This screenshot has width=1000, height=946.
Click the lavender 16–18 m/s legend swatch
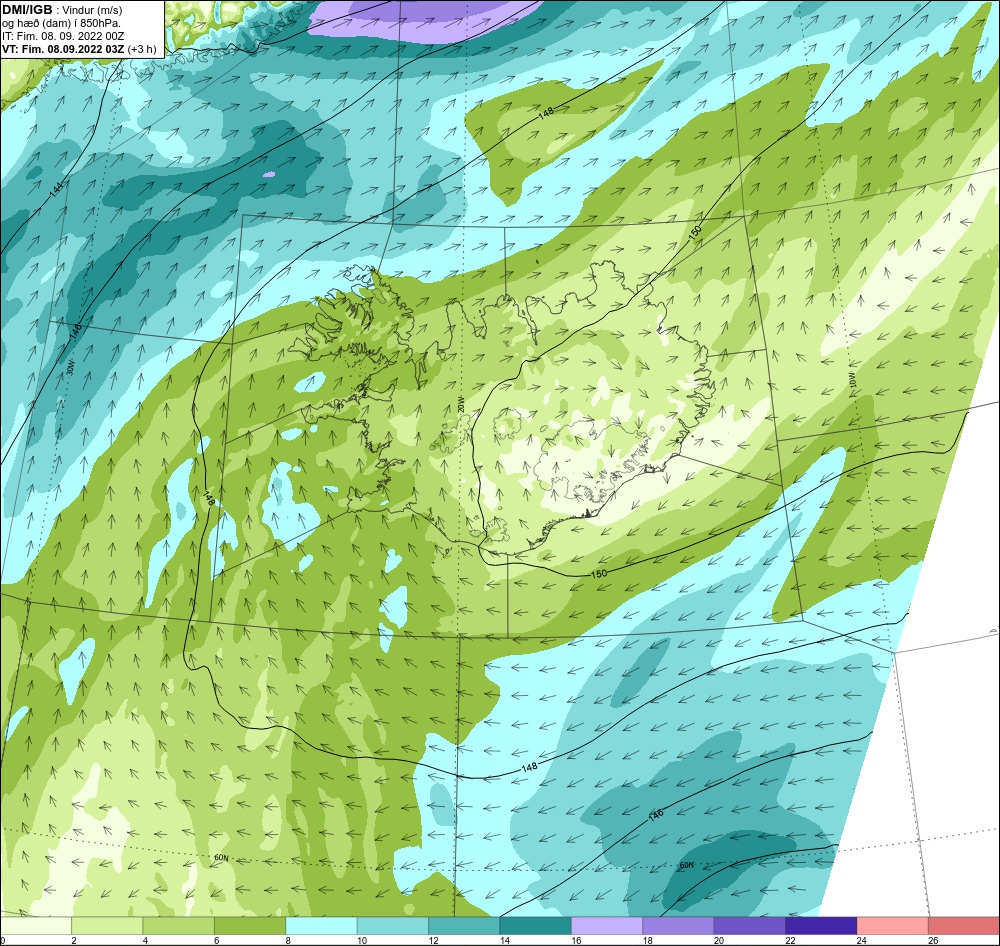[607, 926]
